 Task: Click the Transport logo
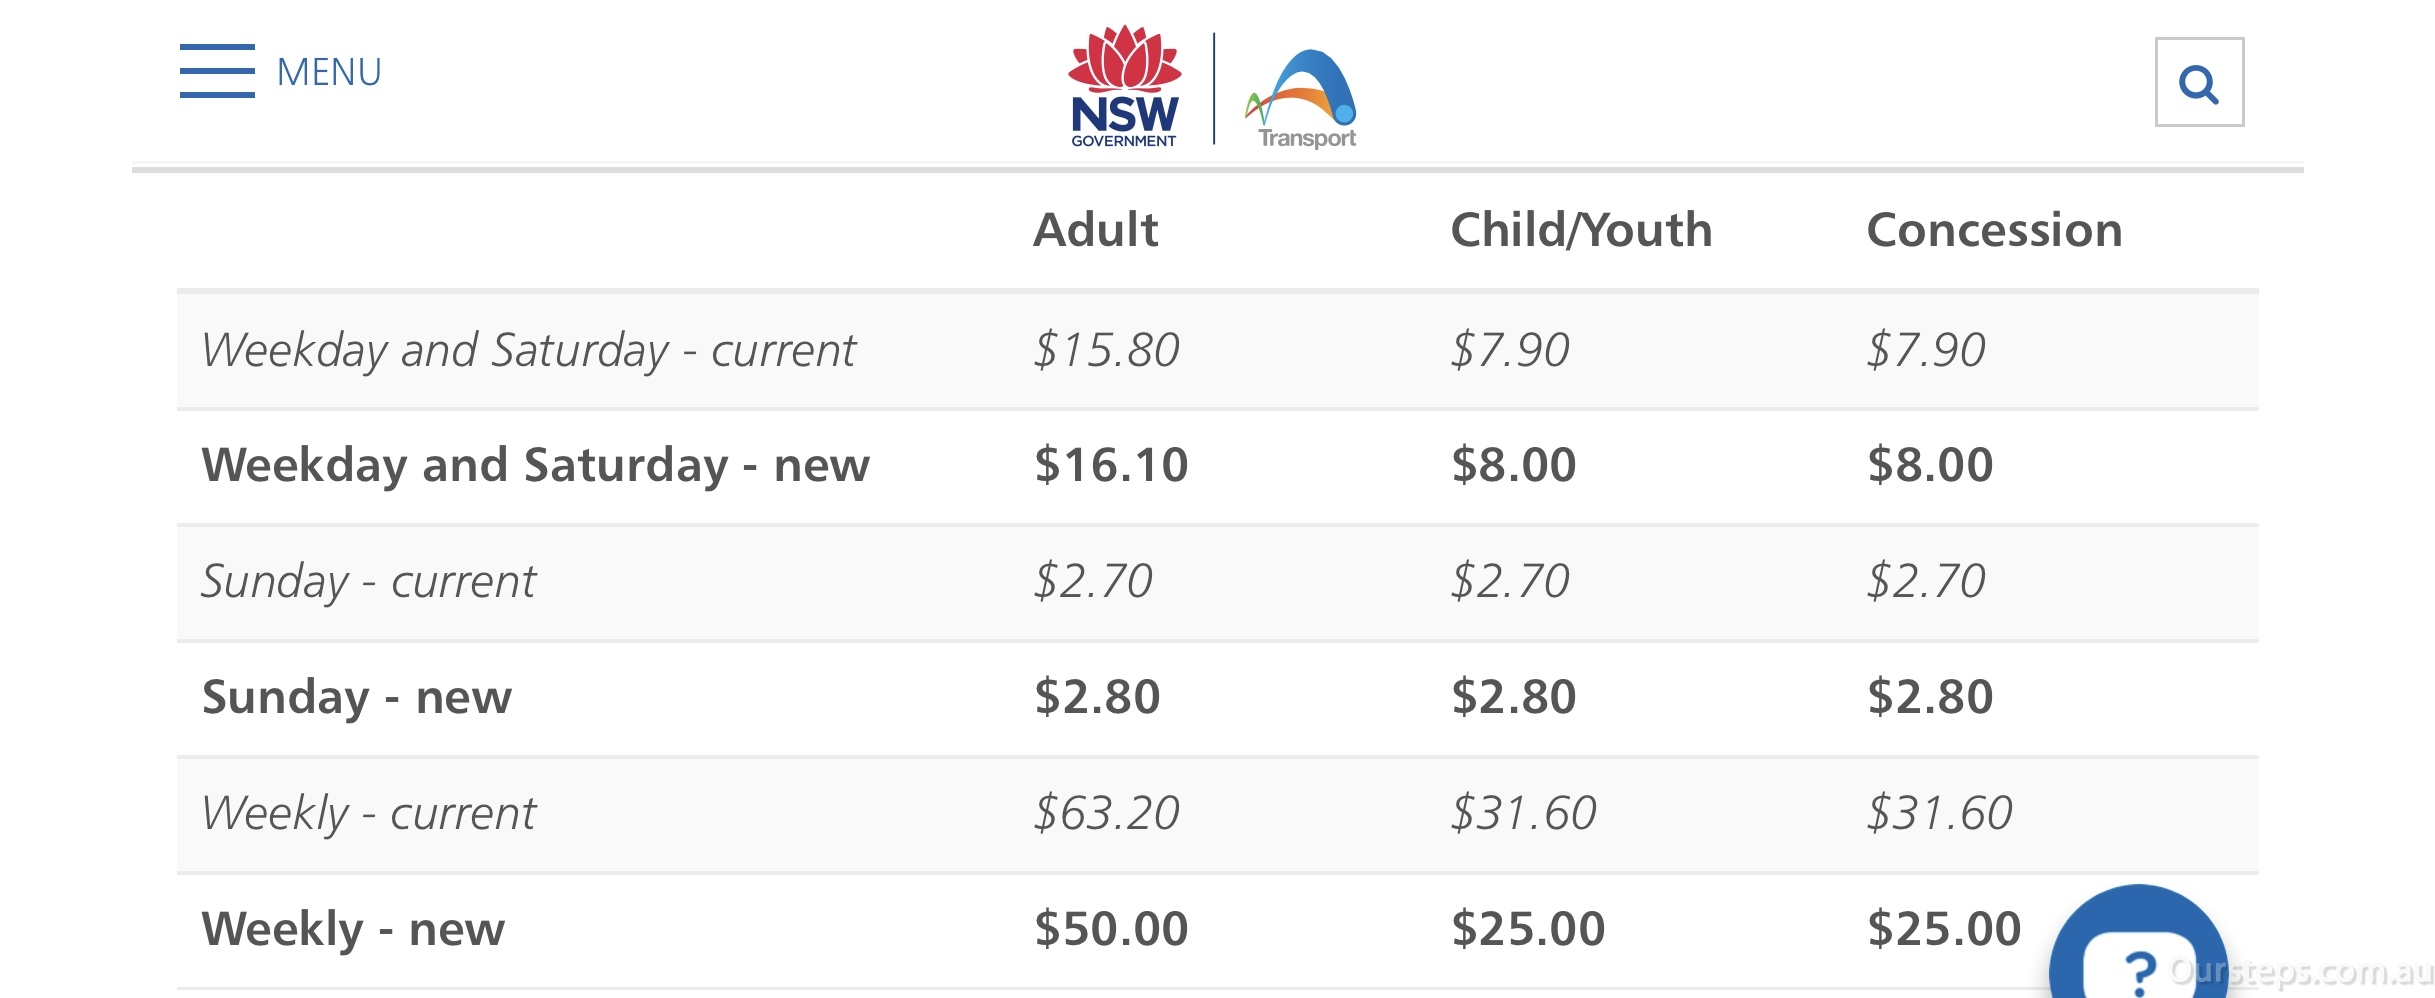tap(1302, 99)
